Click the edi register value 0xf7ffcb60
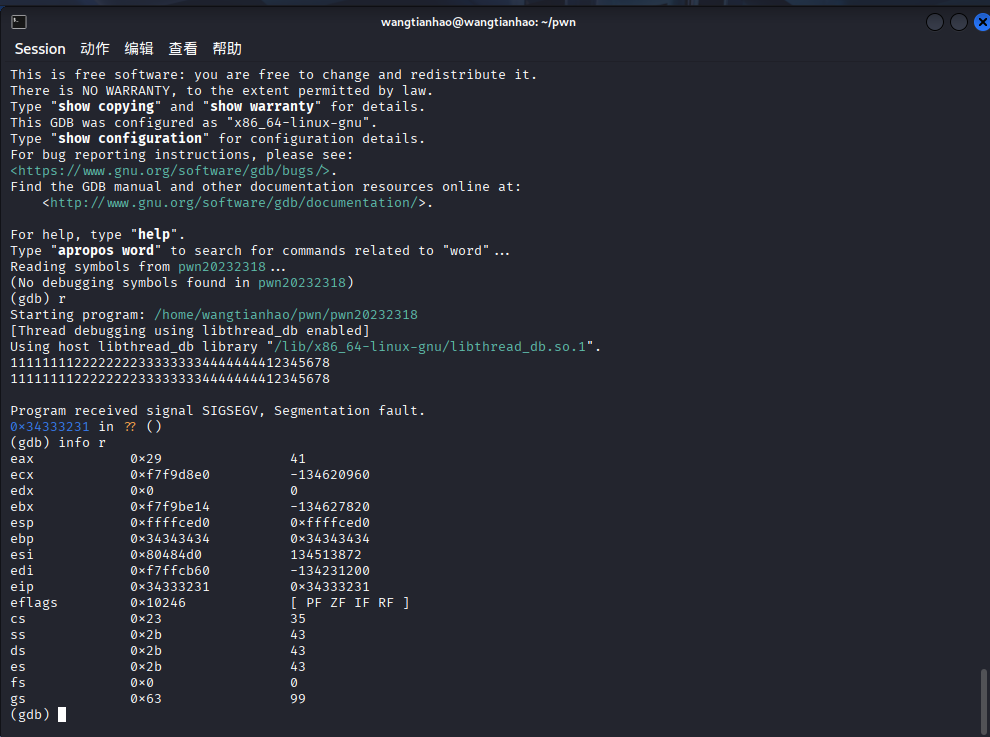The height and width of the screenshot is (737, 990). click(170, 570)
